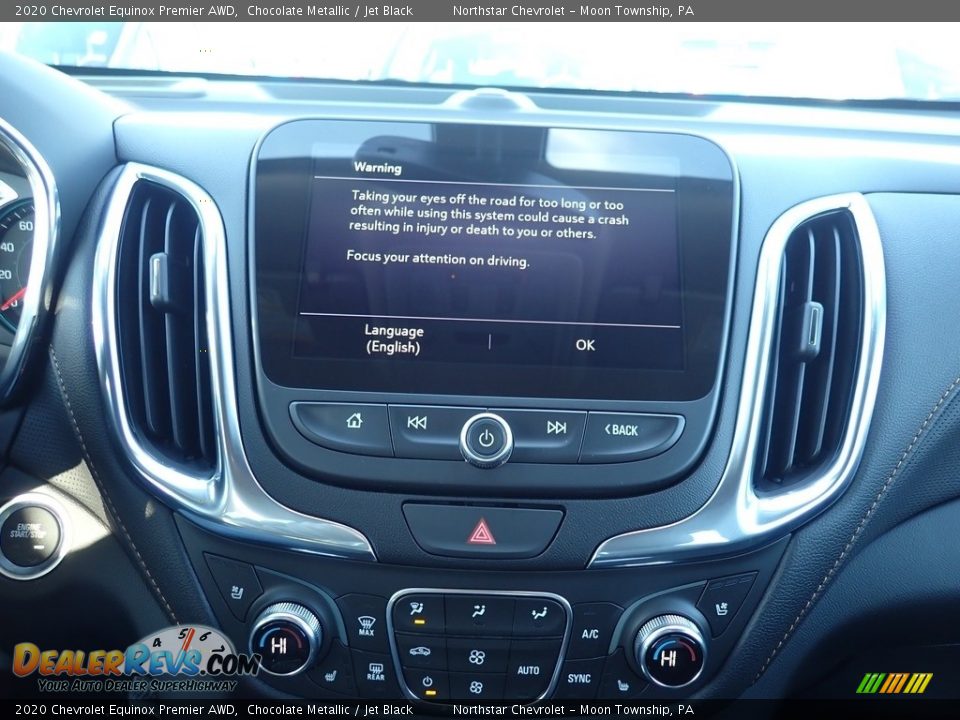Enable AUTO climate mode

(528, 670)
